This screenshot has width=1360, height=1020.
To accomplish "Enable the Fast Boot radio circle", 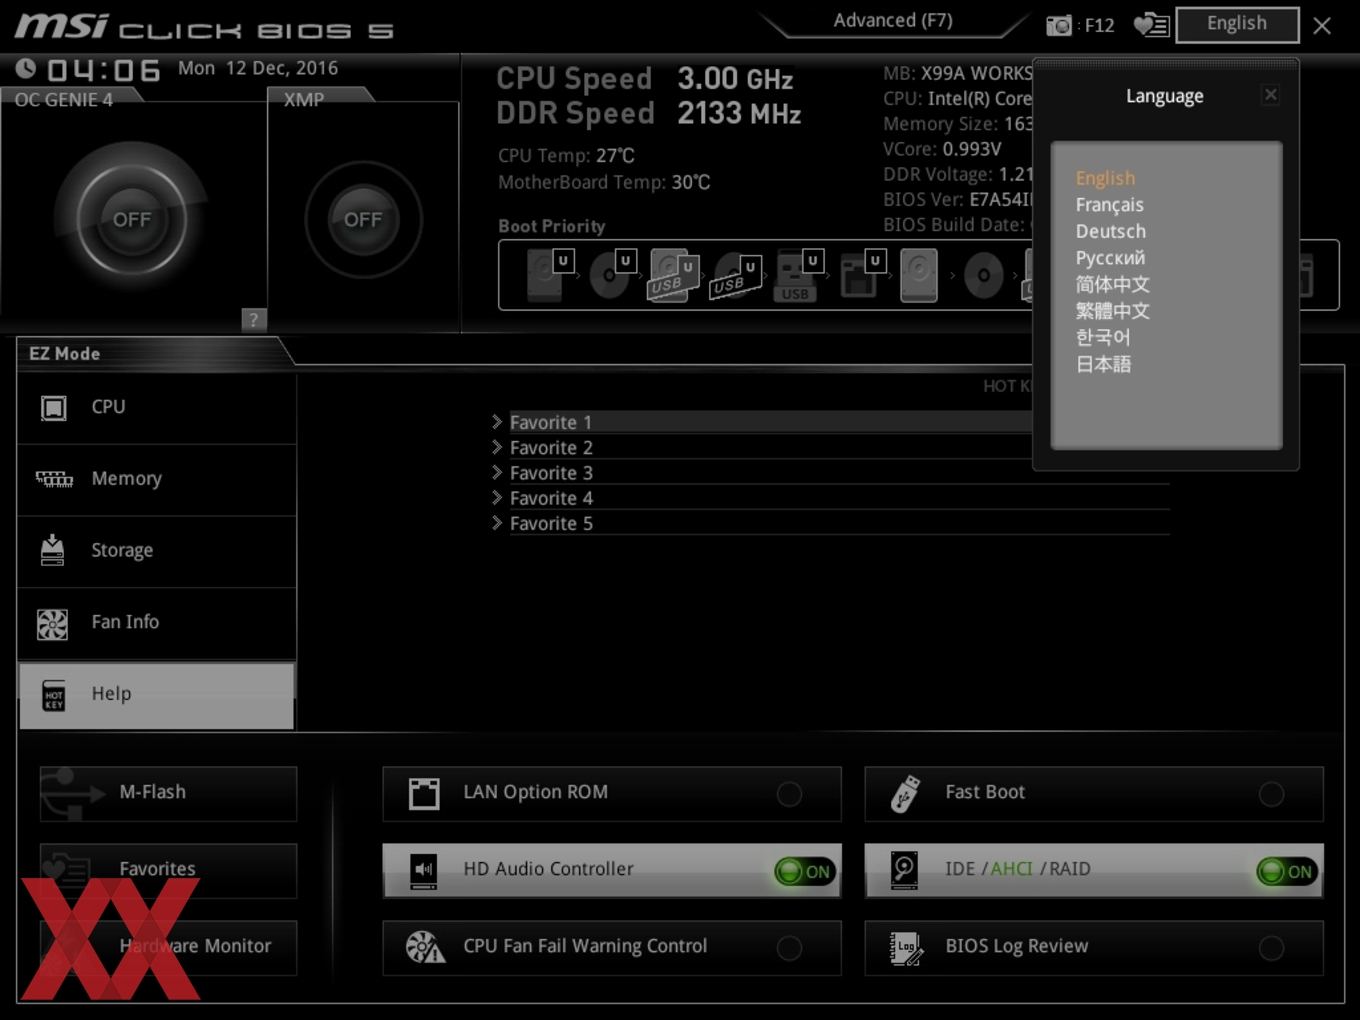I will [x=1271, y=794].
